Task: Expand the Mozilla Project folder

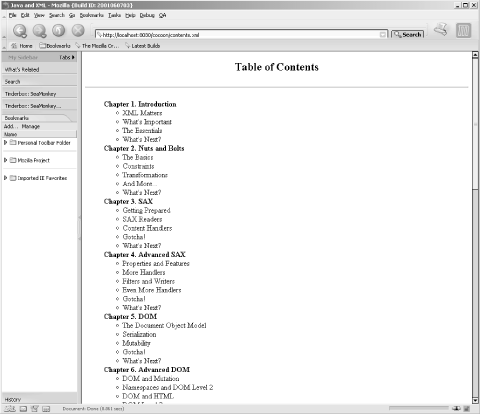Action: (5, 160)
